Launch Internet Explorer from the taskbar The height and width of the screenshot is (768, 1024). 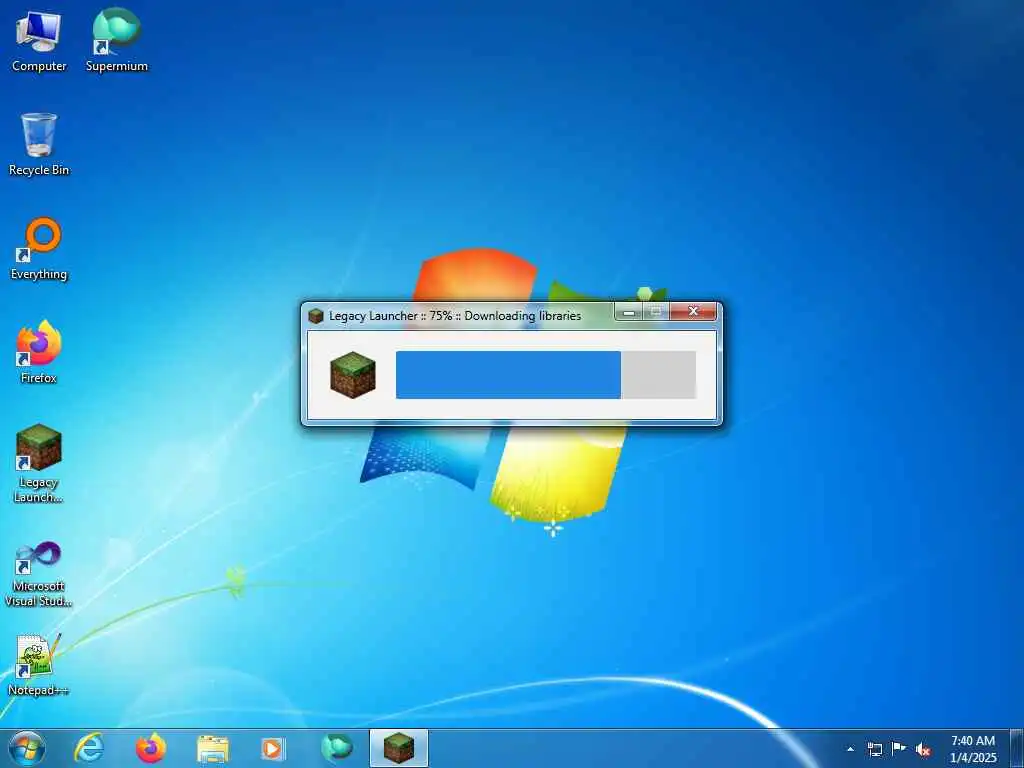(88, 748)
